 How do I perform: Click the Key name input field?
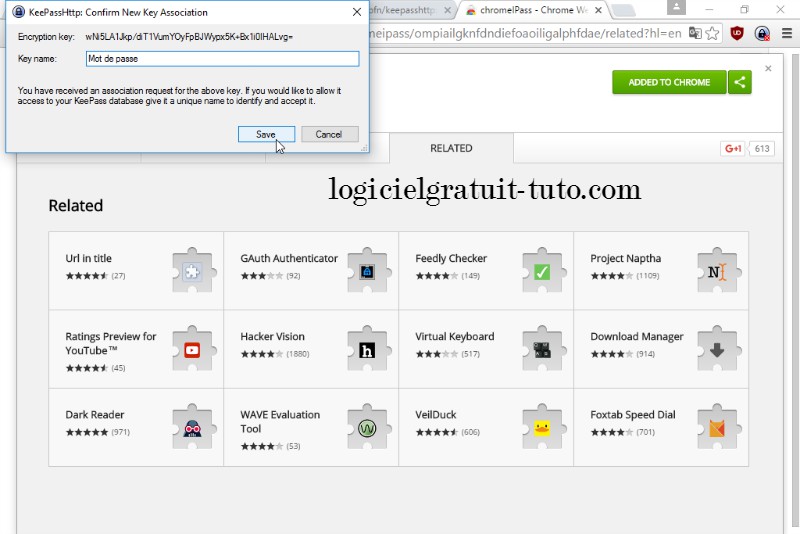pos(222,59)
